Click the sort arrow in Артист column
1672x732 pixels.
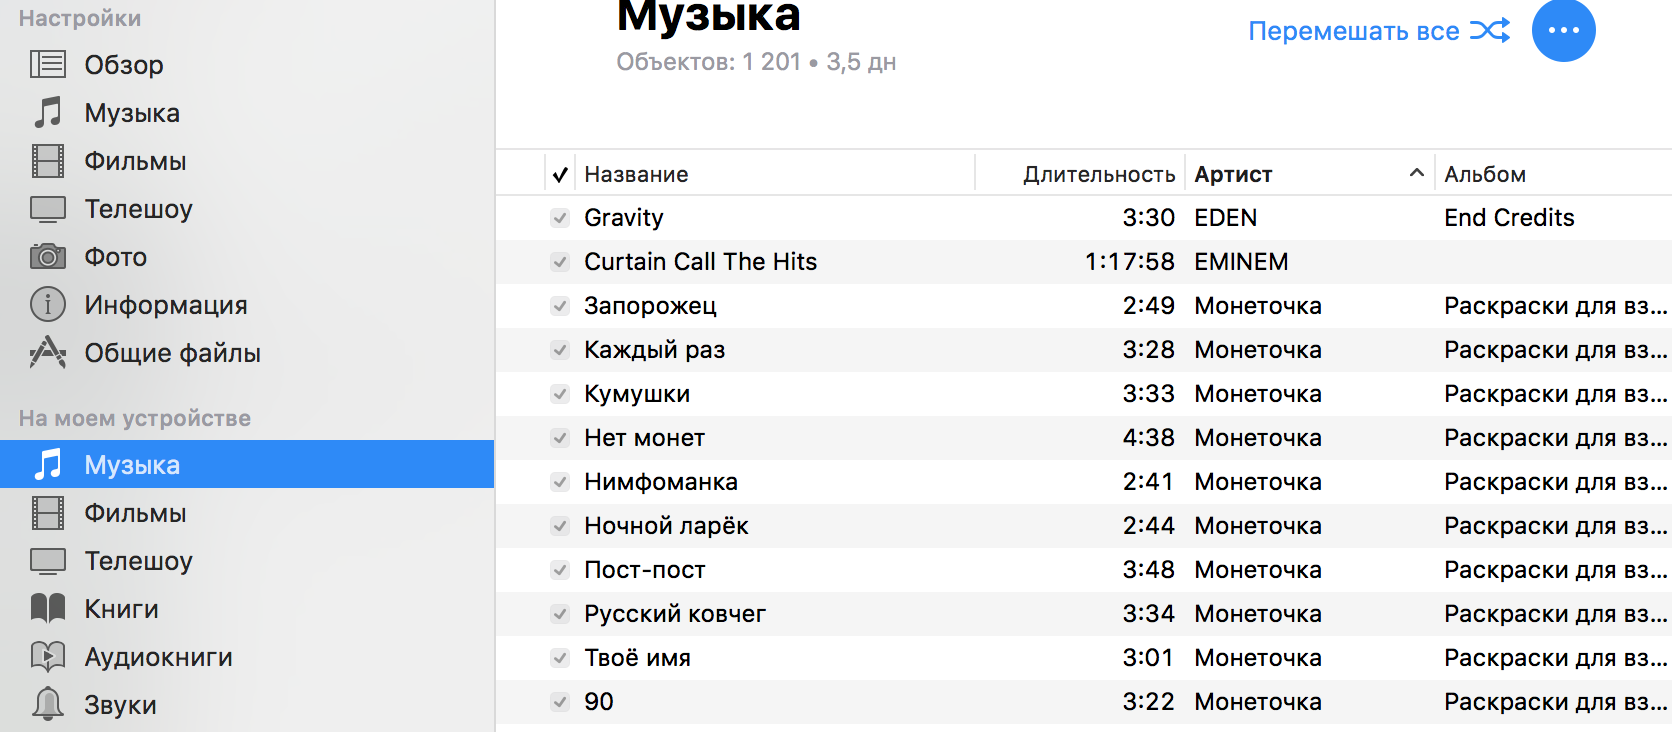click(1416, 173)
